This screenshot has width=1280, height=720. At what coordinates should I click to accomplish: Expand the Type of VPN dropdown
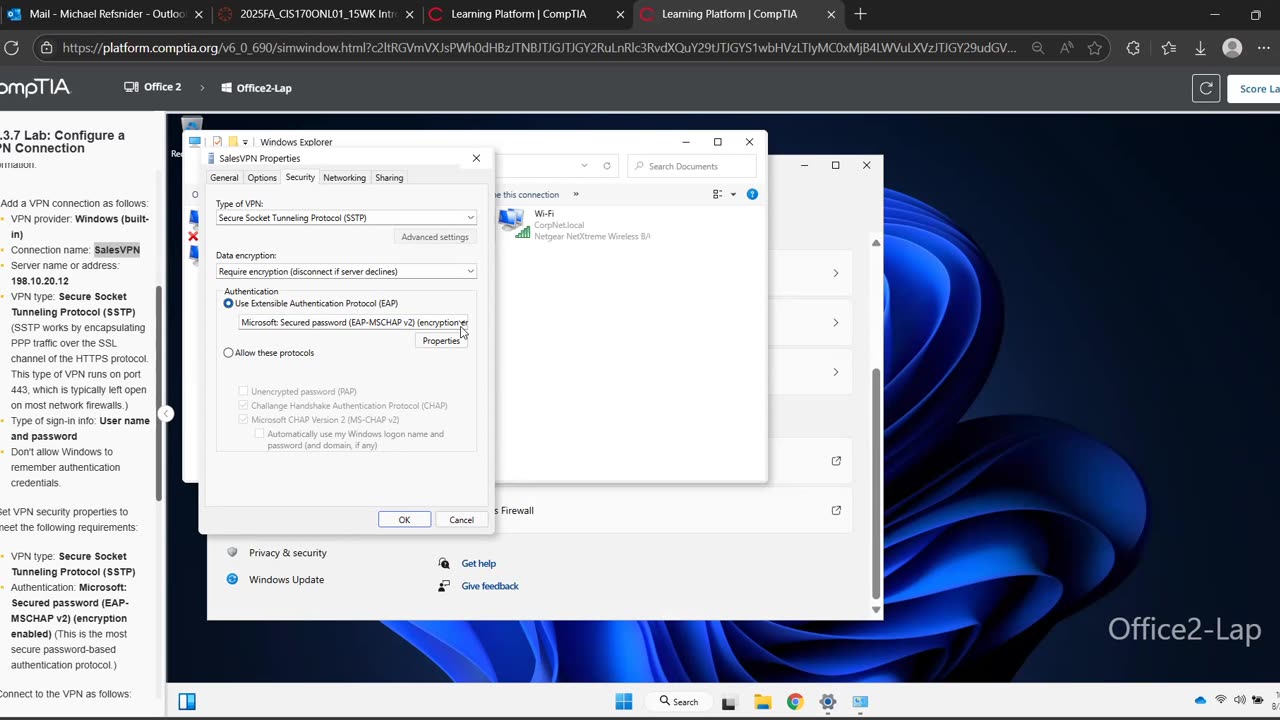[346, 218]
